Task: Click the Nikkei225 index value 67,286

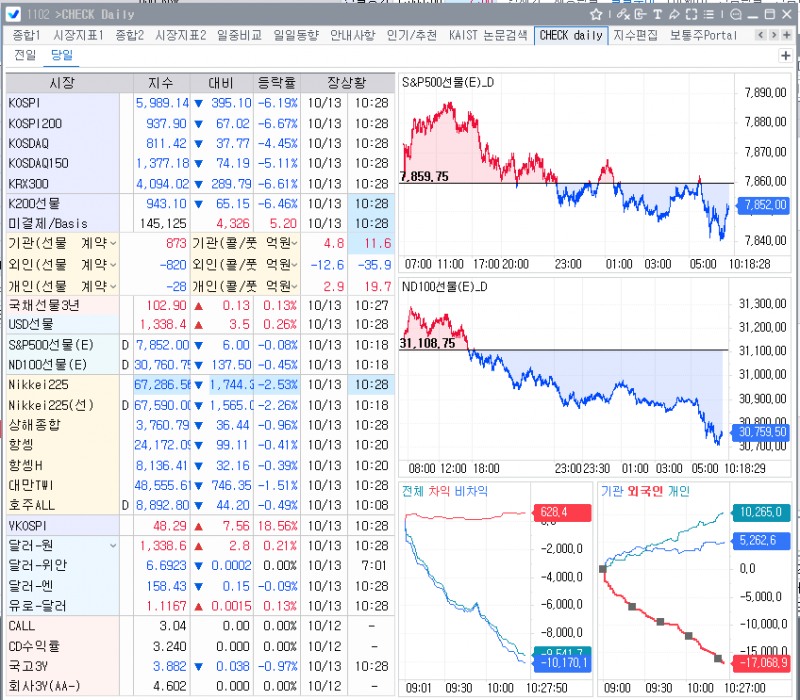Action: (162, 385)
